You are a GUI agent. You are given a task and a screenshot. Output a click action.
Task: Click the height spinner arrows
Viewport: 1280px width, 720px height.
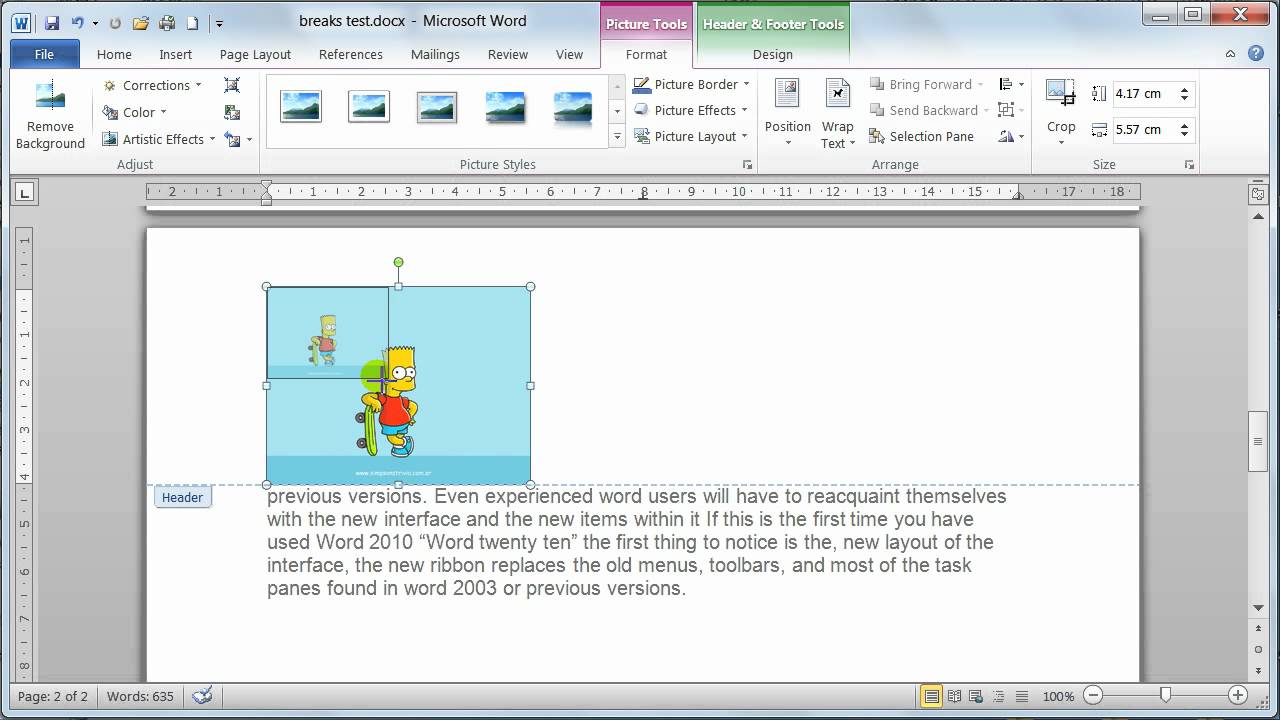point(1184,93)
